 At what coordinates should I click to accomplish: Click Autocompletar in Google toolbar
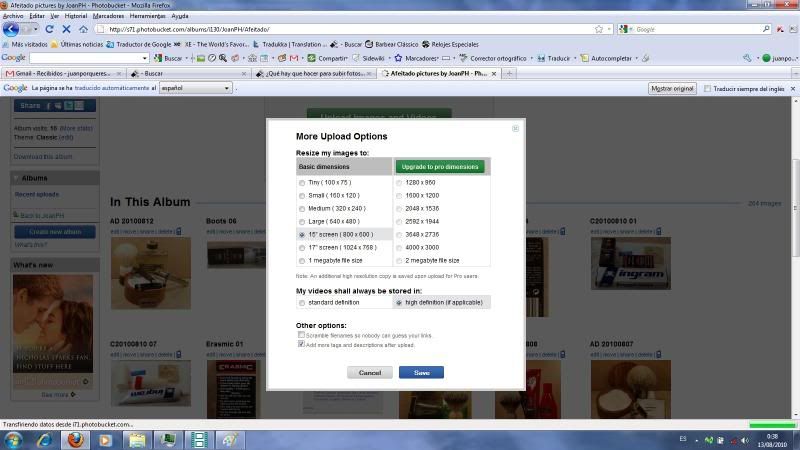click(606, 58)
